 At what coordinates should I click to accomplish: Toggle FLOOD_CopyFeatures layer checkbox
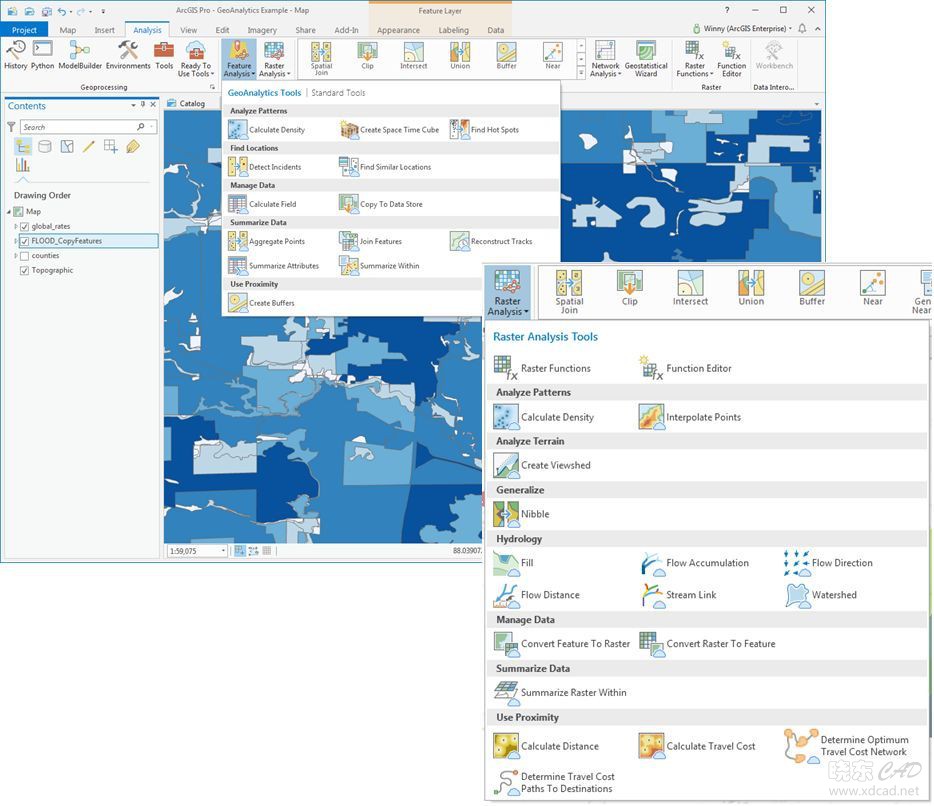(x=24, y=241)
